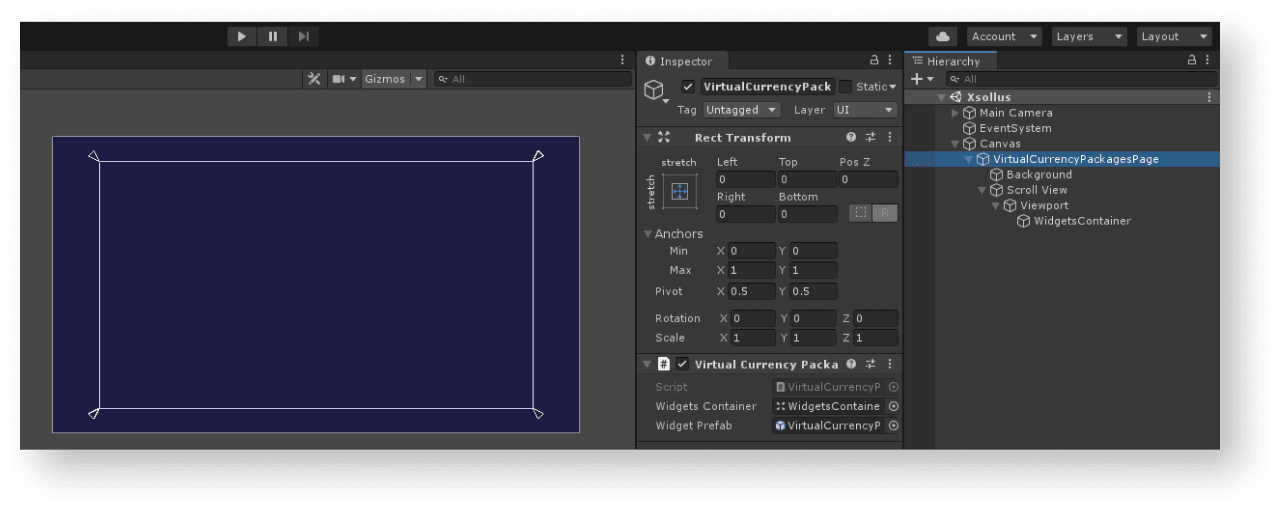1280x510 pixels.
Task: Expand the Main Camera tree node
Action: point(955,113)
